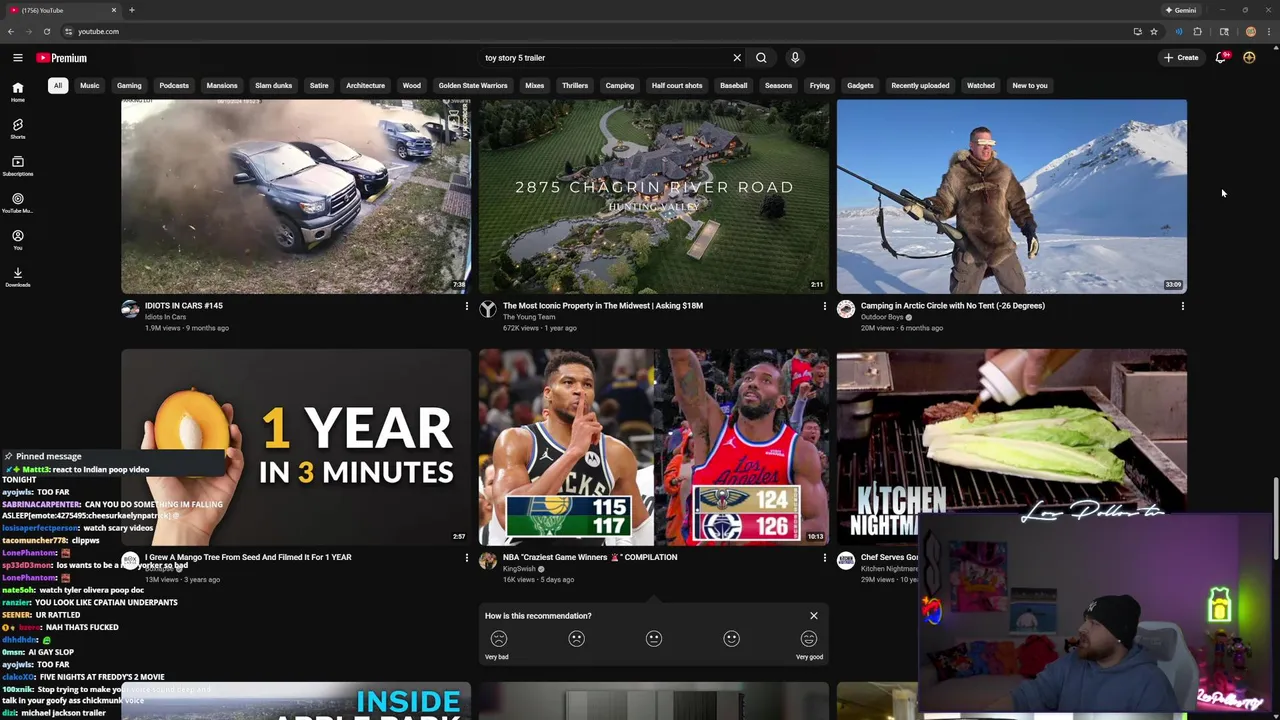Open Downloads from the sidebar
This screenshot has width=1280, height=720.
click(17, 277)
